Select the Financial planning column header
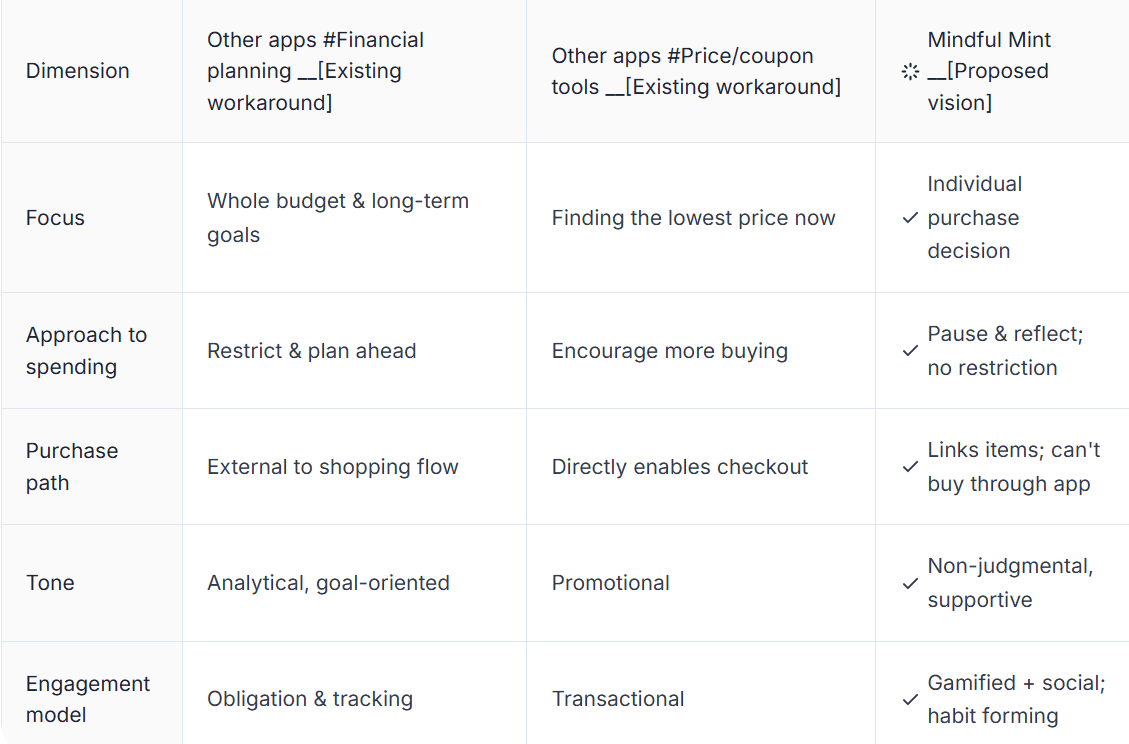This screenshot has width=1129, height=744. click(354, 71)
